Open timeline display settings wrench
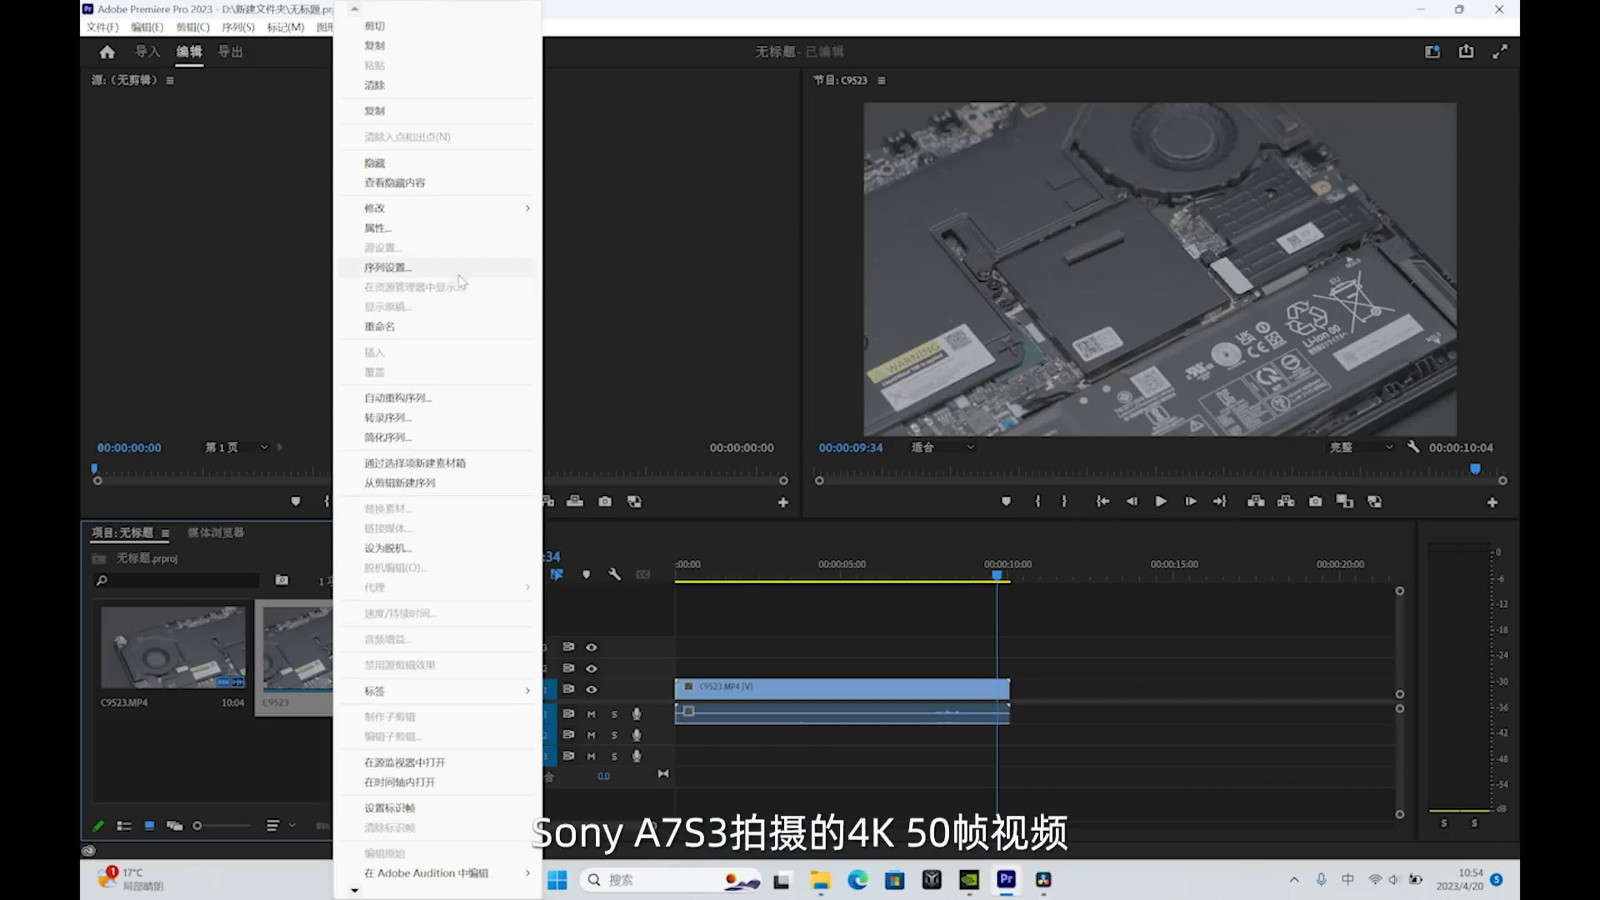 pyautogui.click(x=614, y=574)
